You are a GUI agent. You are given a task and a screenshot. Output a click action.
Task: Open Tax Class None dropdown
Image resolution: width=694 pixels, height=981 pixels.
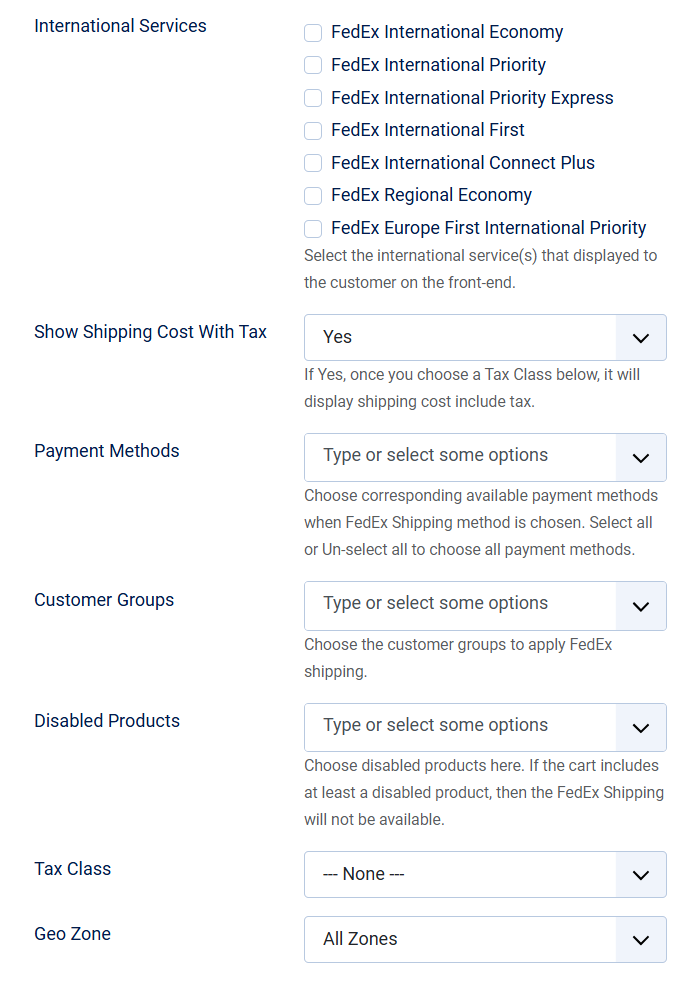click(x=461, y=875)
